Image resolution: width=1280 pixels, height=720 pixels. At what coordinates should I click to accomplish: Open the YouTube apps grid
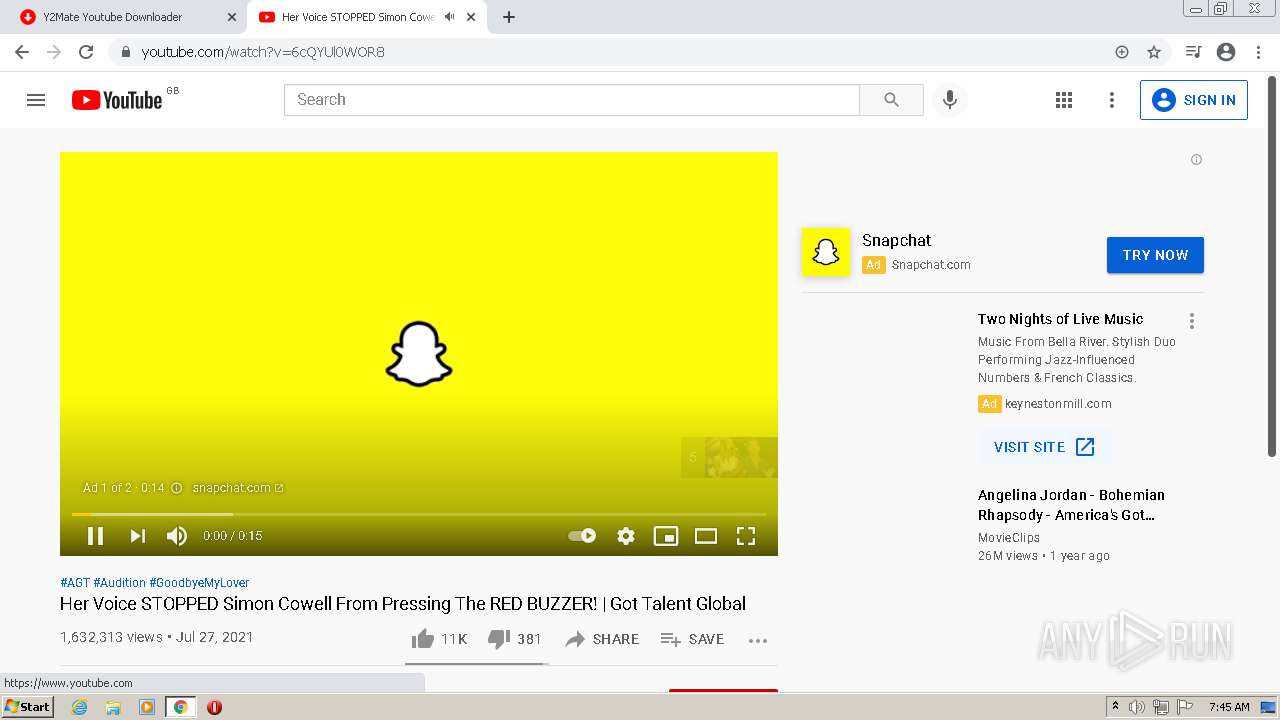coord(1064,100)
